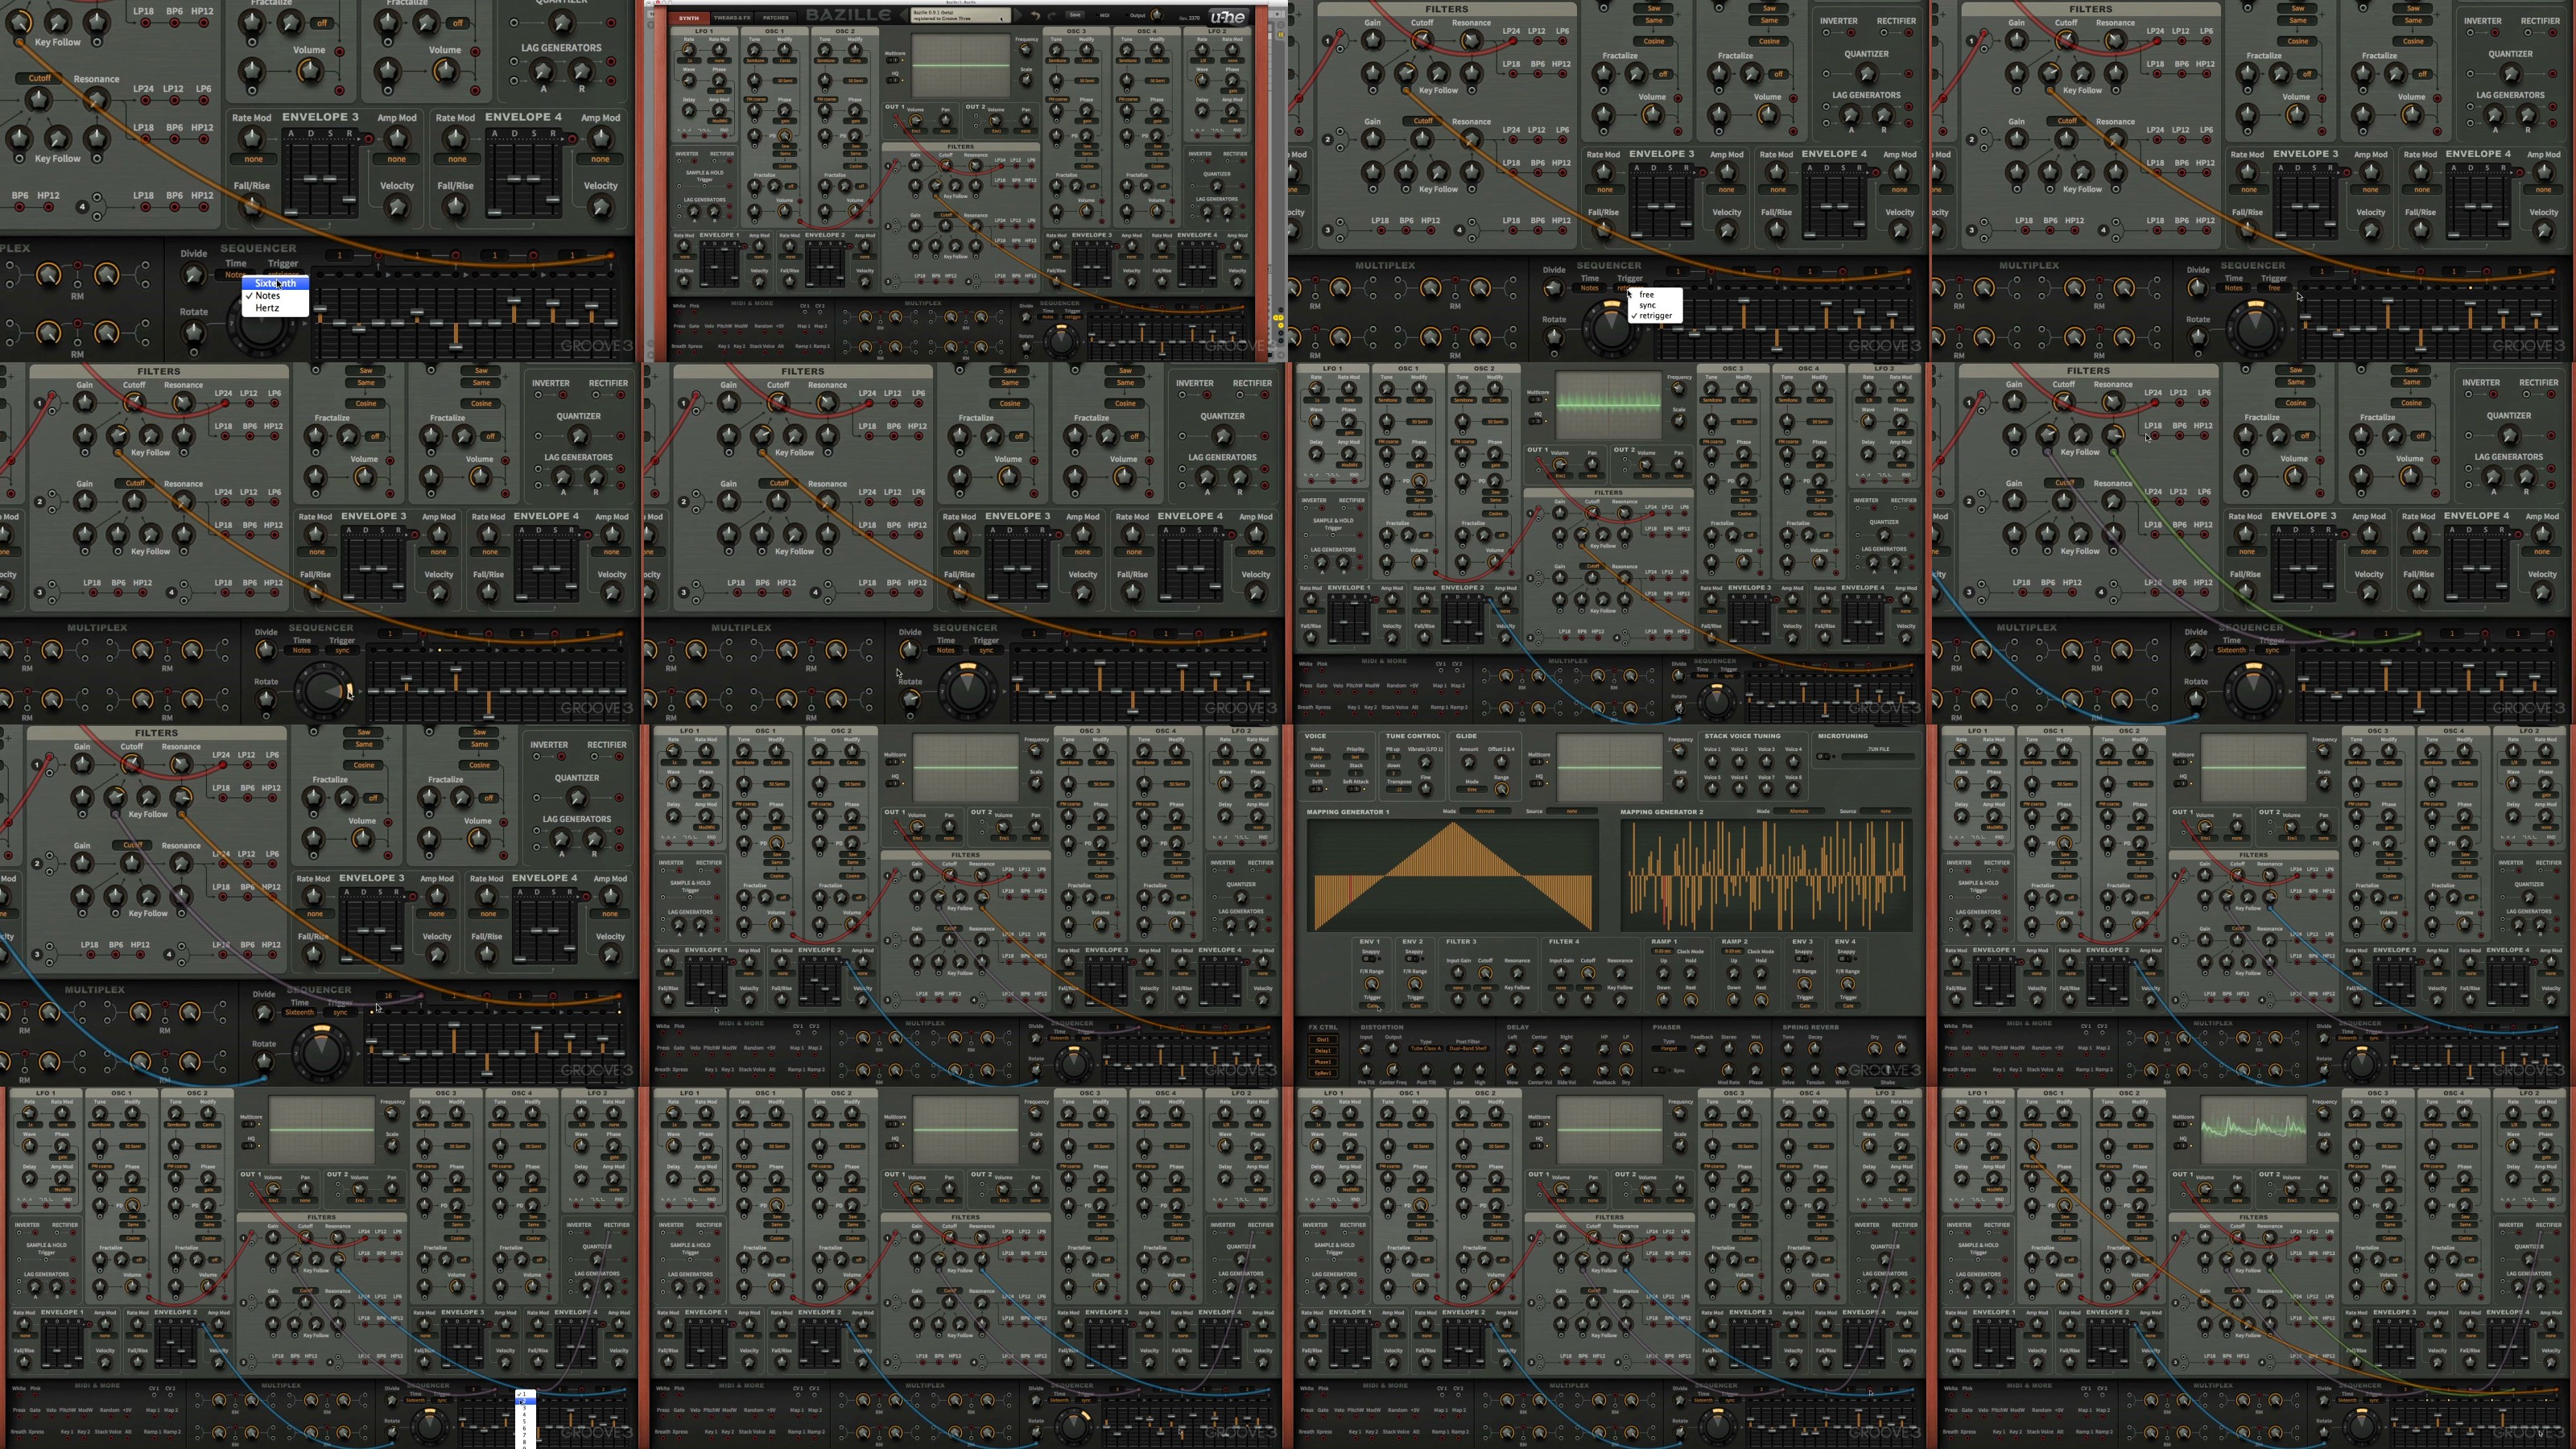This screenshot has width=2576, height=1449.
Task: Click the Vibrato (LFO 1) knob
Action: (1426, 763)
